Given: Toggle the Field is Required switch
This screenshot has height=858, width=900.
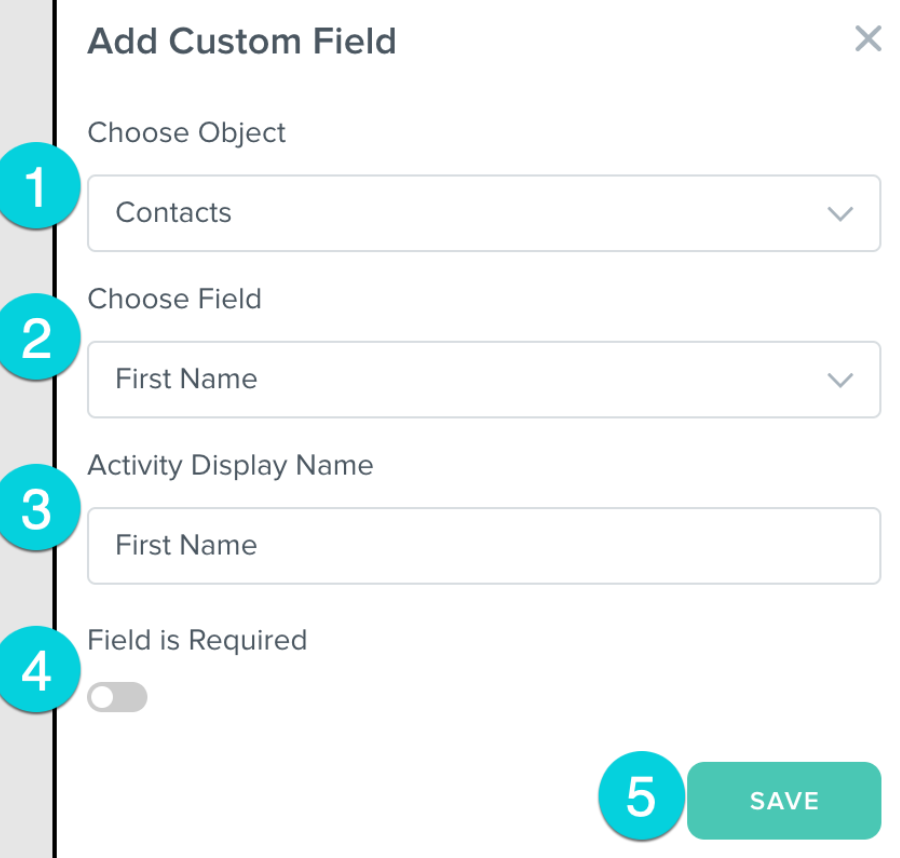Looking at the screenshot, I should pyautogui.click(x=117, y=697).
